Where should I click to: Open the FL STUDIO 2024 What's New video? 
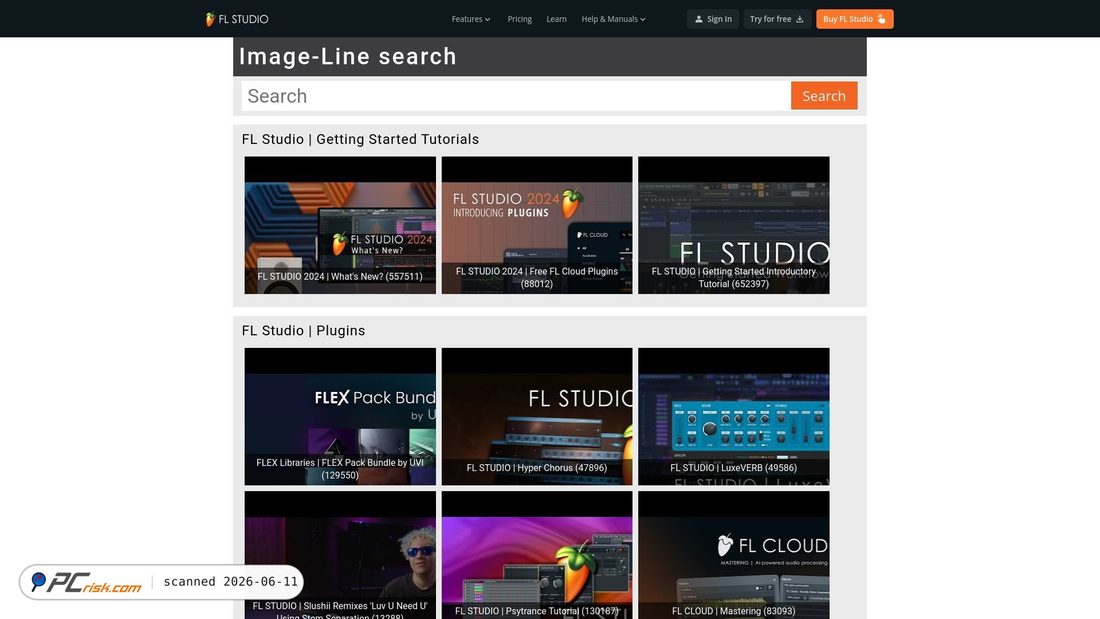coord(340,225)
